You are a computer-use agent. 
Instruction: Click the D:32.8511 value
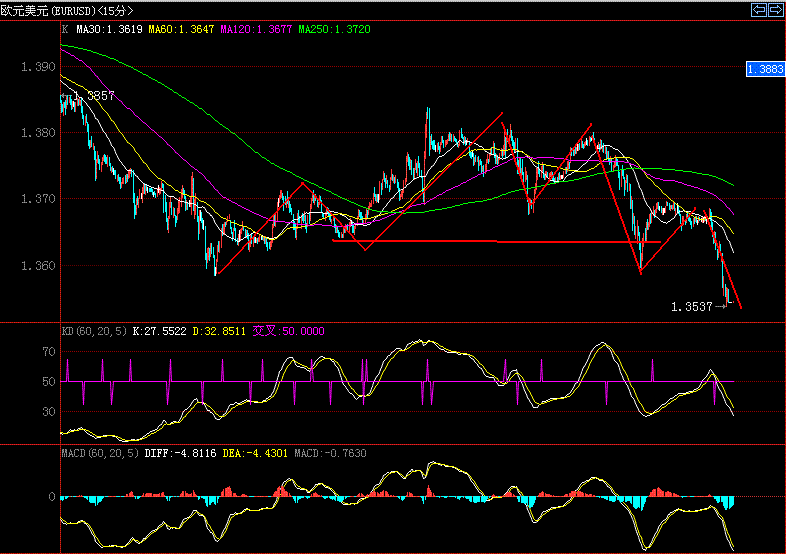[x=219, y=331]
